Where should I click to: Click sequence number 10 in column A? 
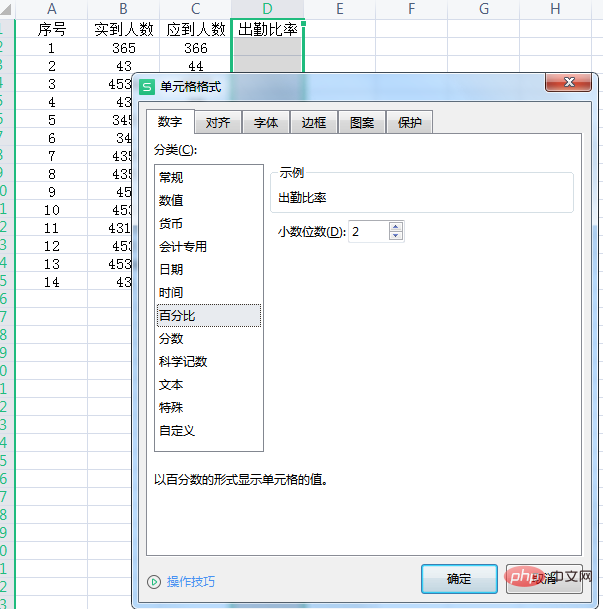click(51, 210)
